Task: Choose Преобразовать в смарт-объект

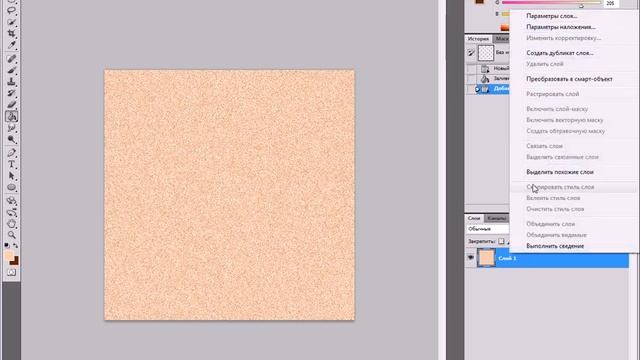Action: pyautogui.click(x=569, y=79)
